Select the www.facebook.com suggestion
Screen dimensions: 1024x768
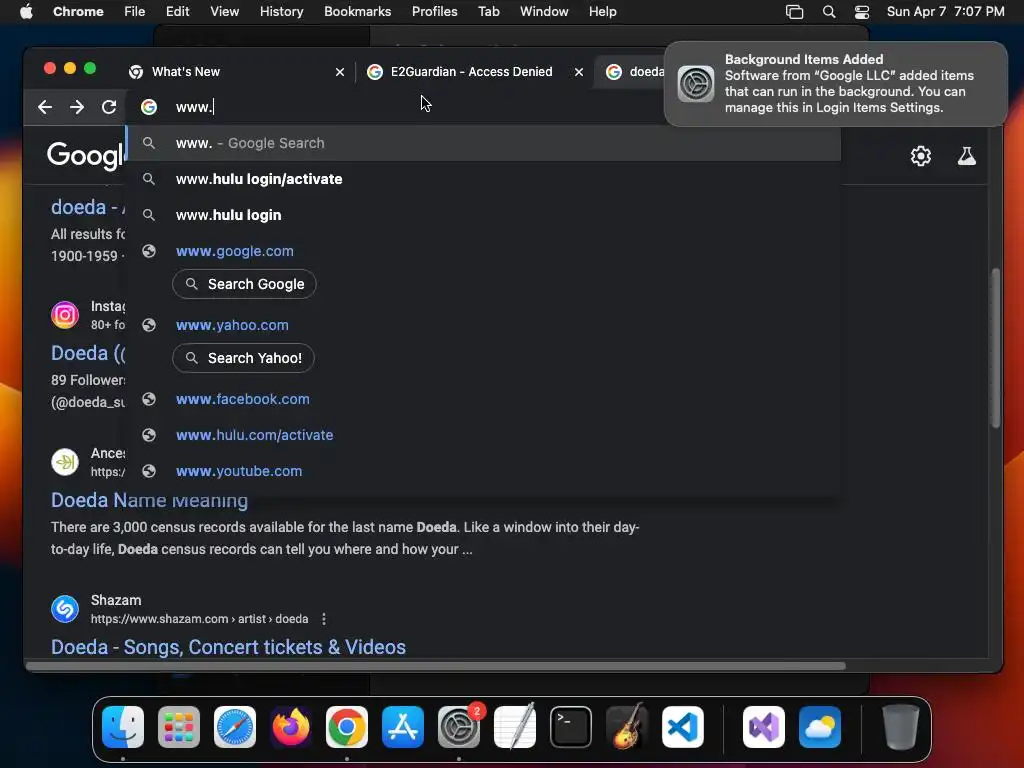tap(483, 399)
